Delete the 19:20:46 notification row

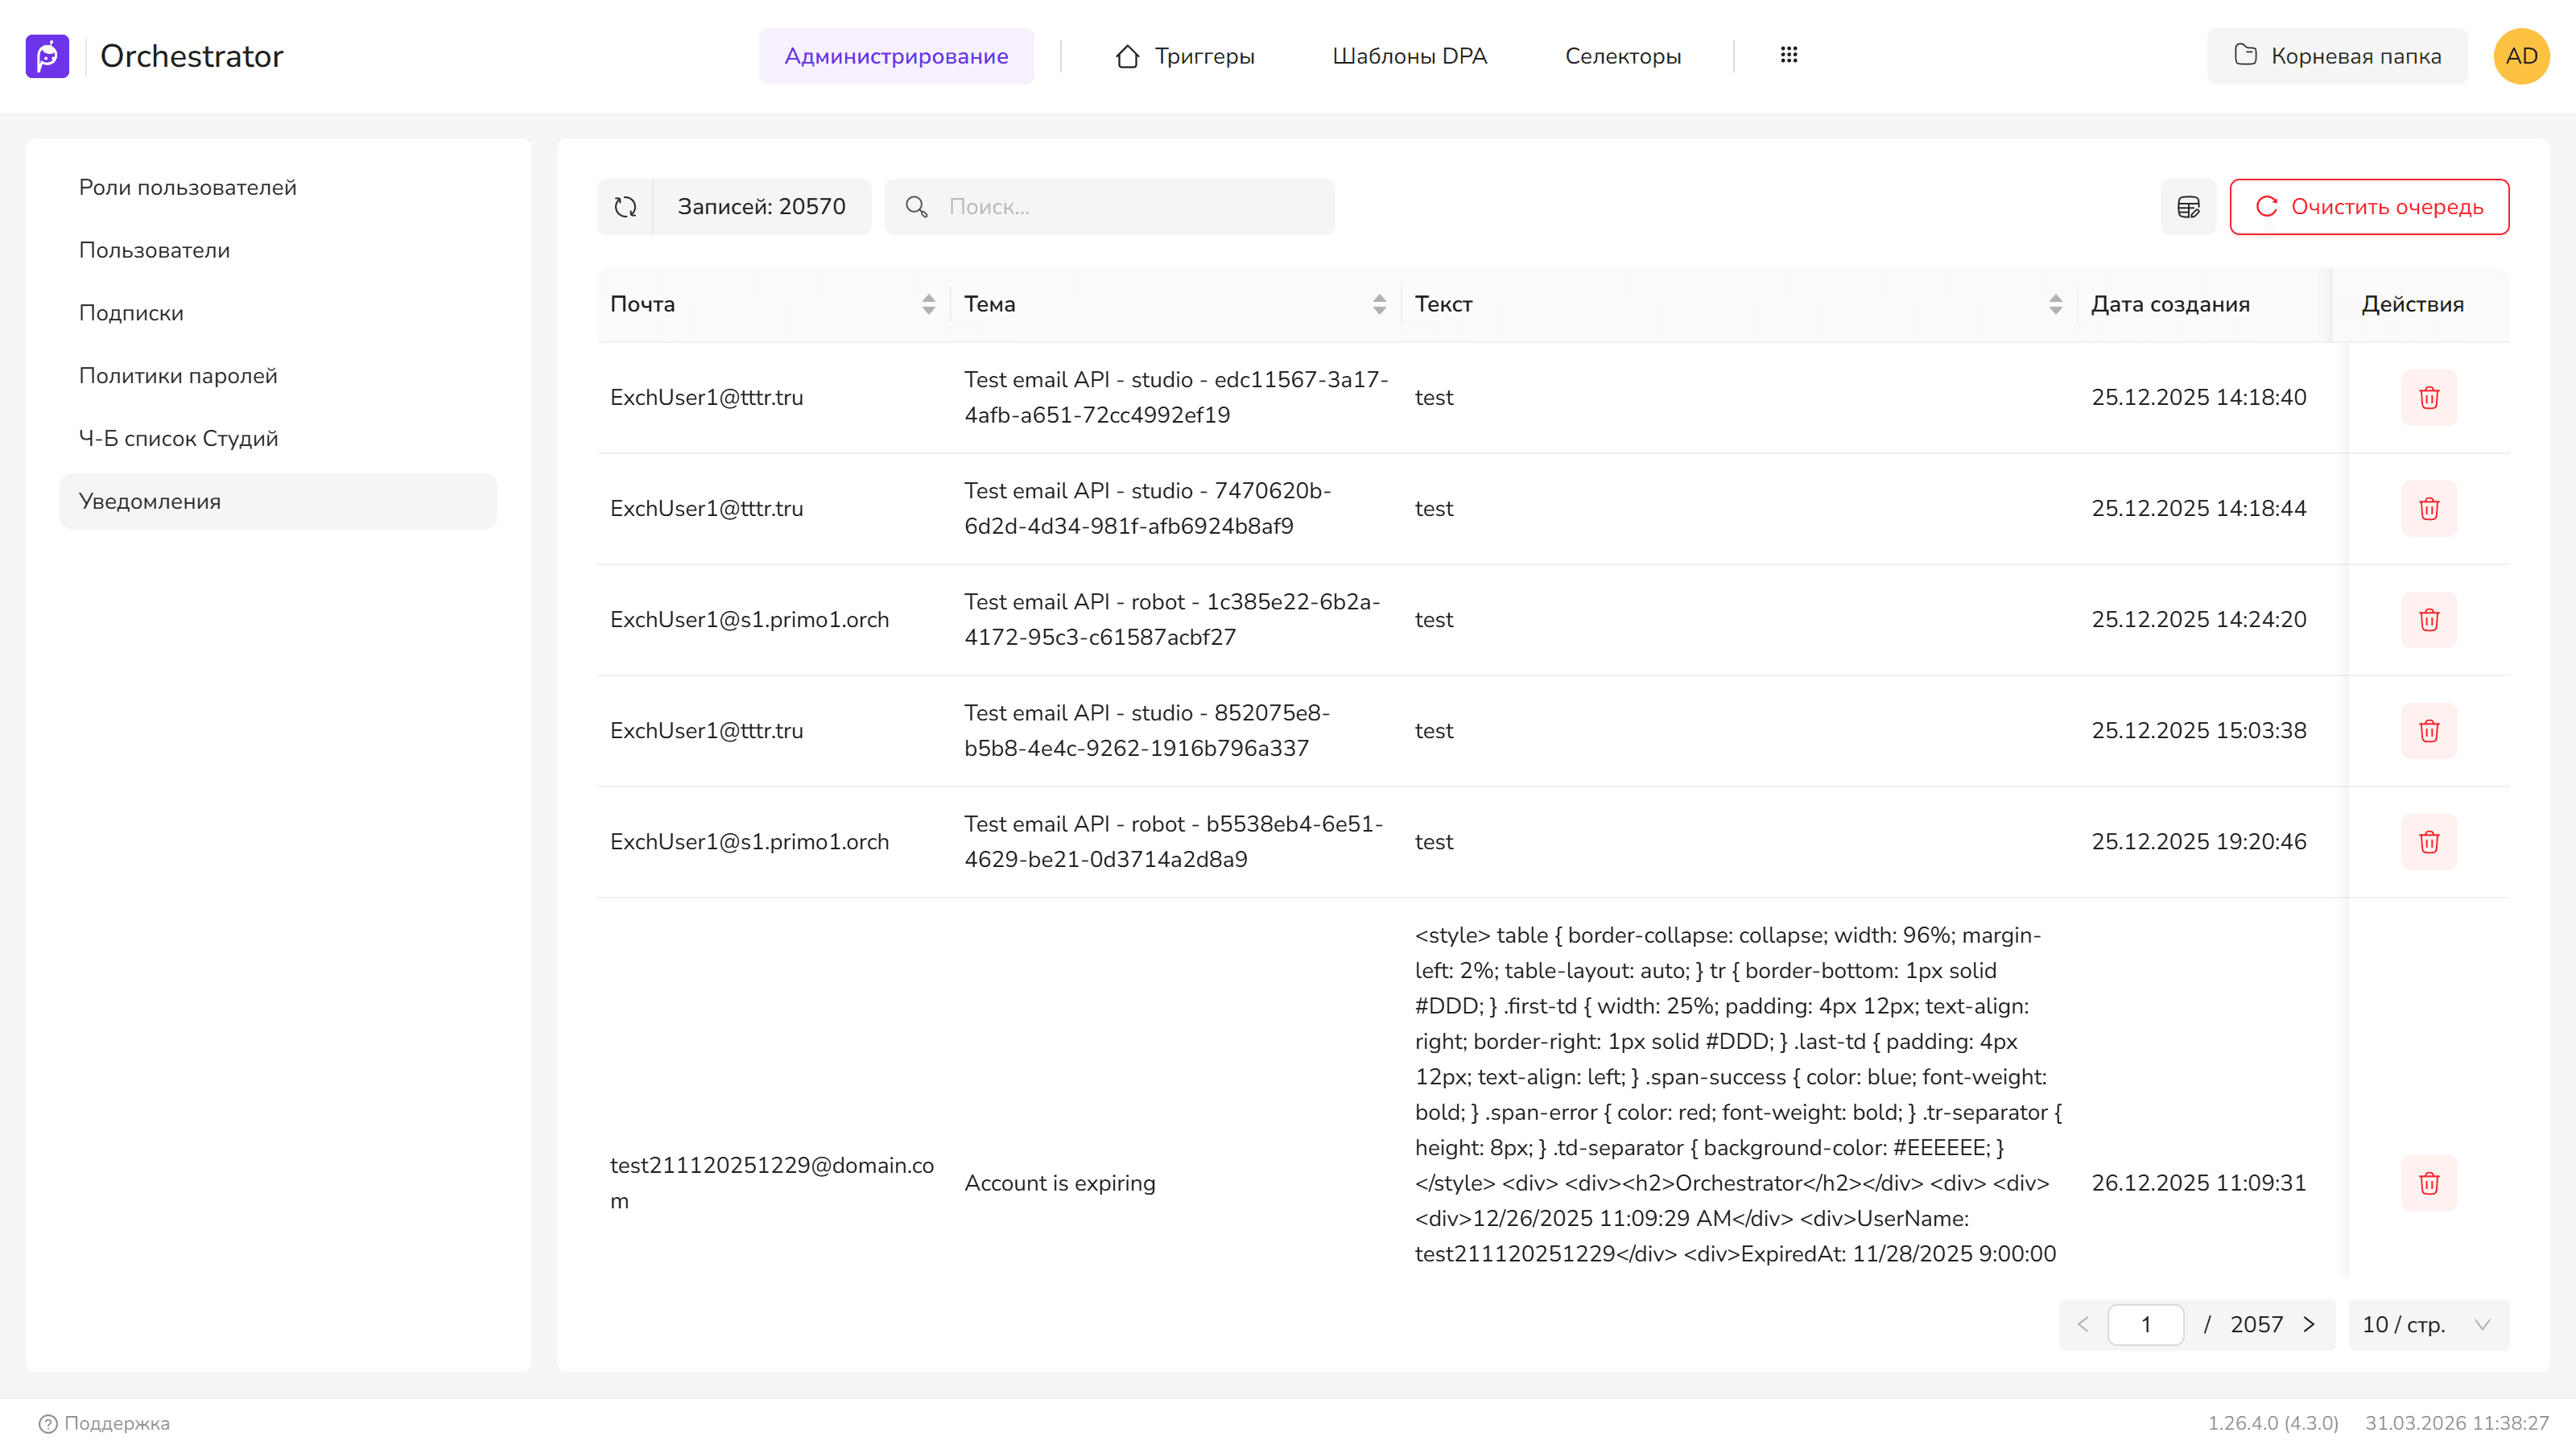[x=2429, y=842]
